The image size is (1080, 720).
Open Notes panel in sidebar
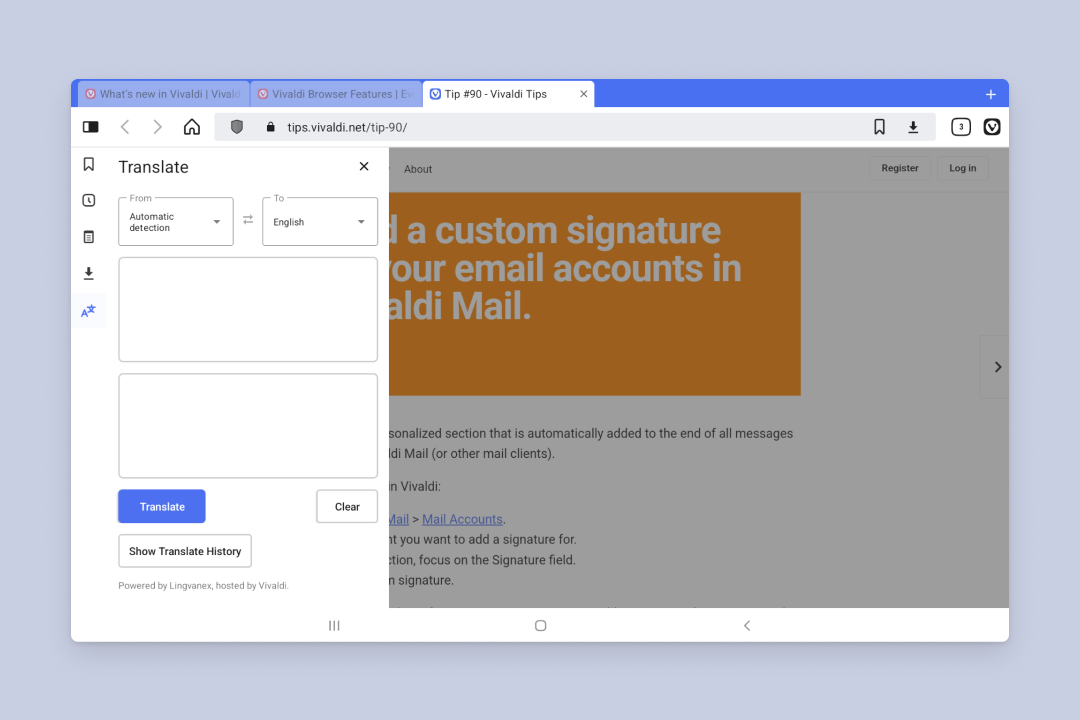(x=89, y=237)
